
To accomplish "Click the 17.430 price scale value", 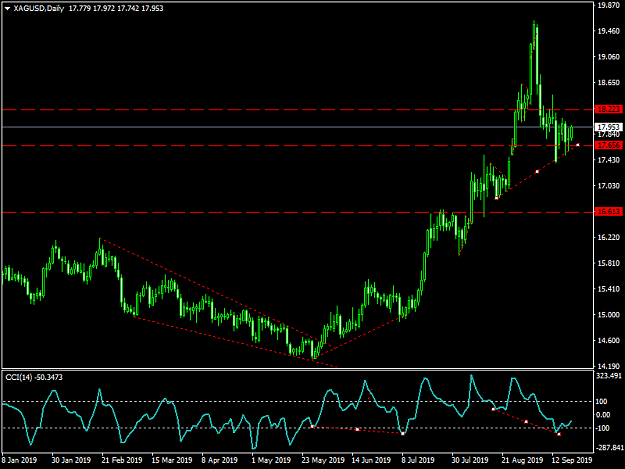I will tap(609, 160).
